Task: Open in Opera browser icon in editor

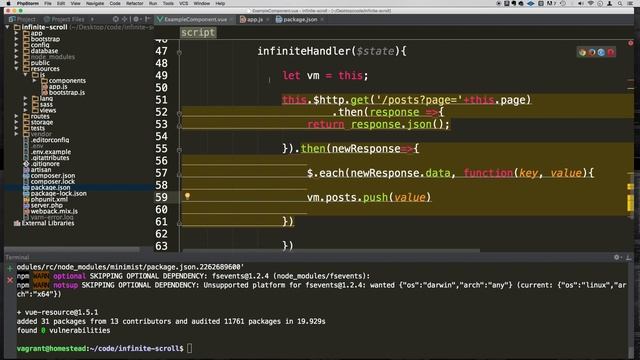Action: point(611,52)
